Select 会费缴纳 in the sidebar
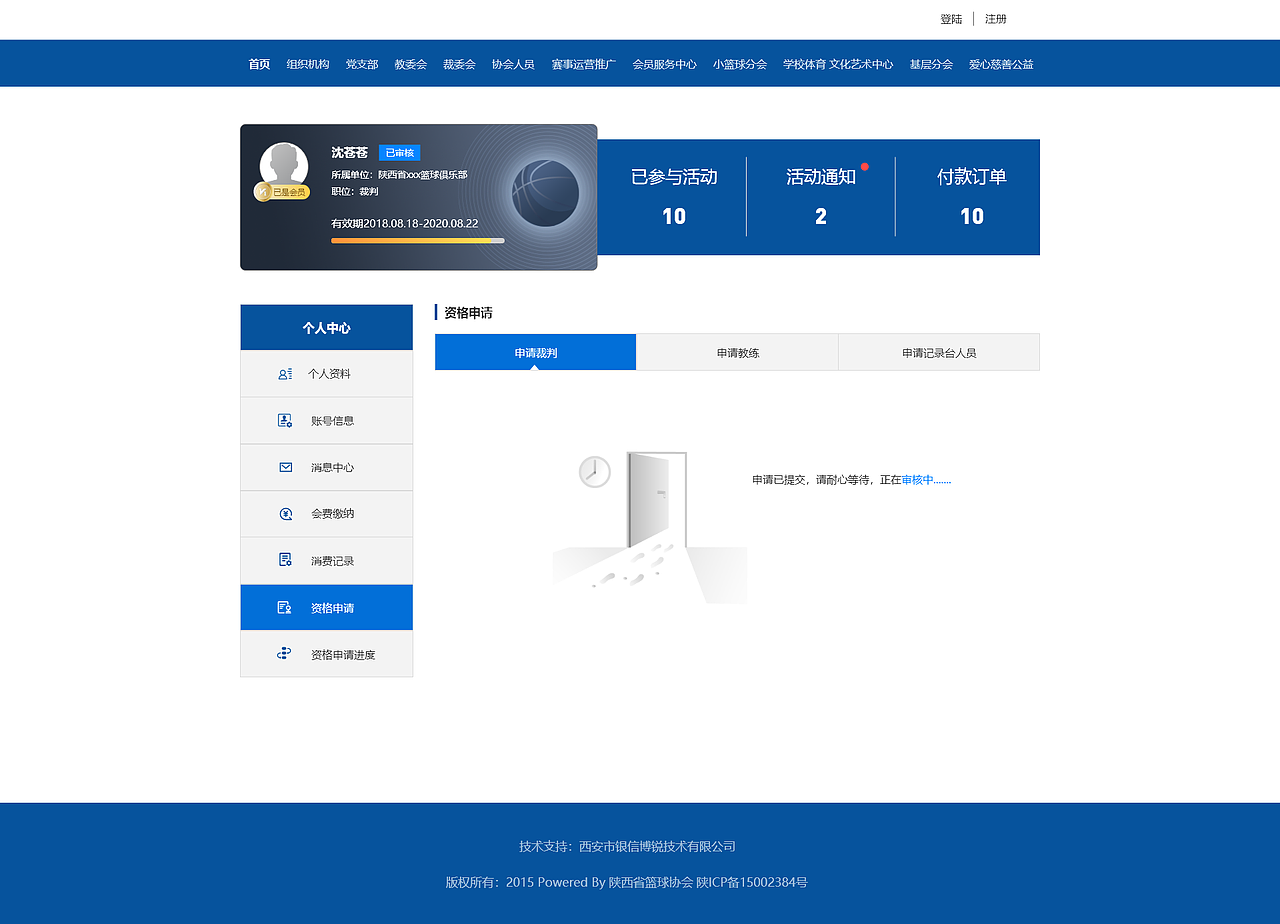 (x=327, y=514)
